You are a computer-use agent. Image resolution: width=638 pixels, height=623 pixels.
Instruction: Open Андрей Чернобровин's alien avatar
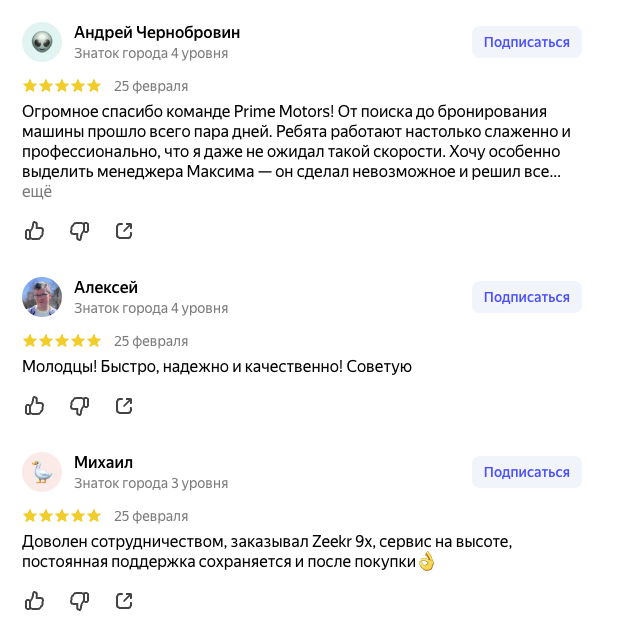pyautogui.click(x=42, y=42)
